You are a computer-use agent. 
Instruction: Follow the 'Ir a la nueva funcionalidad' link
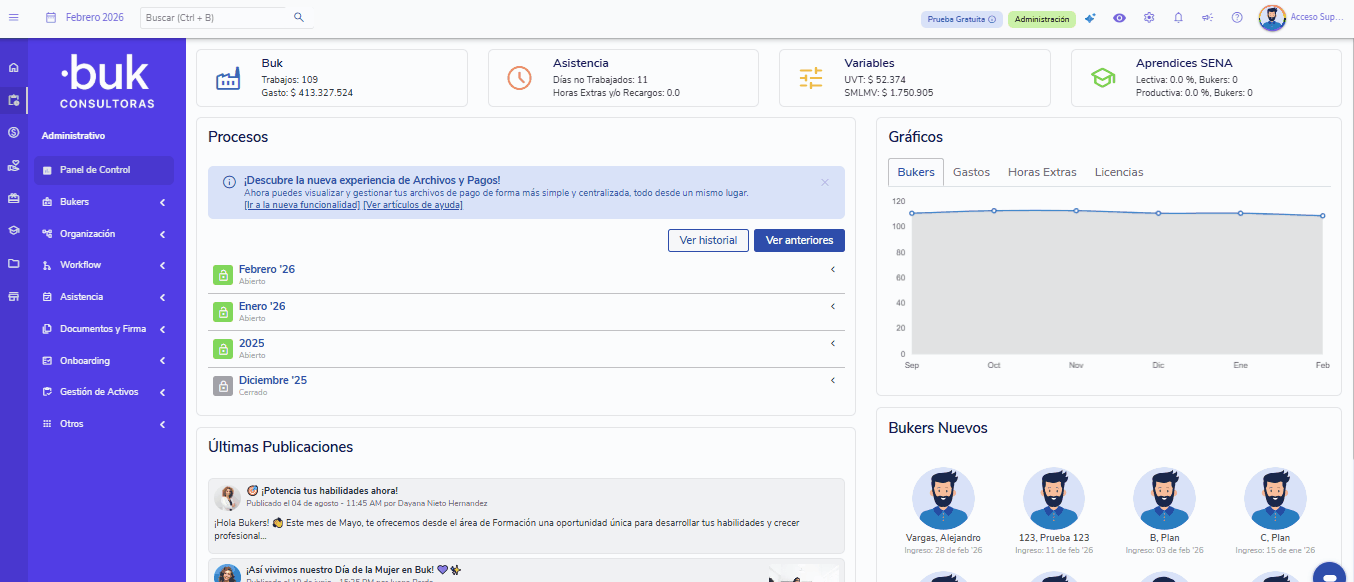point(302,205)
